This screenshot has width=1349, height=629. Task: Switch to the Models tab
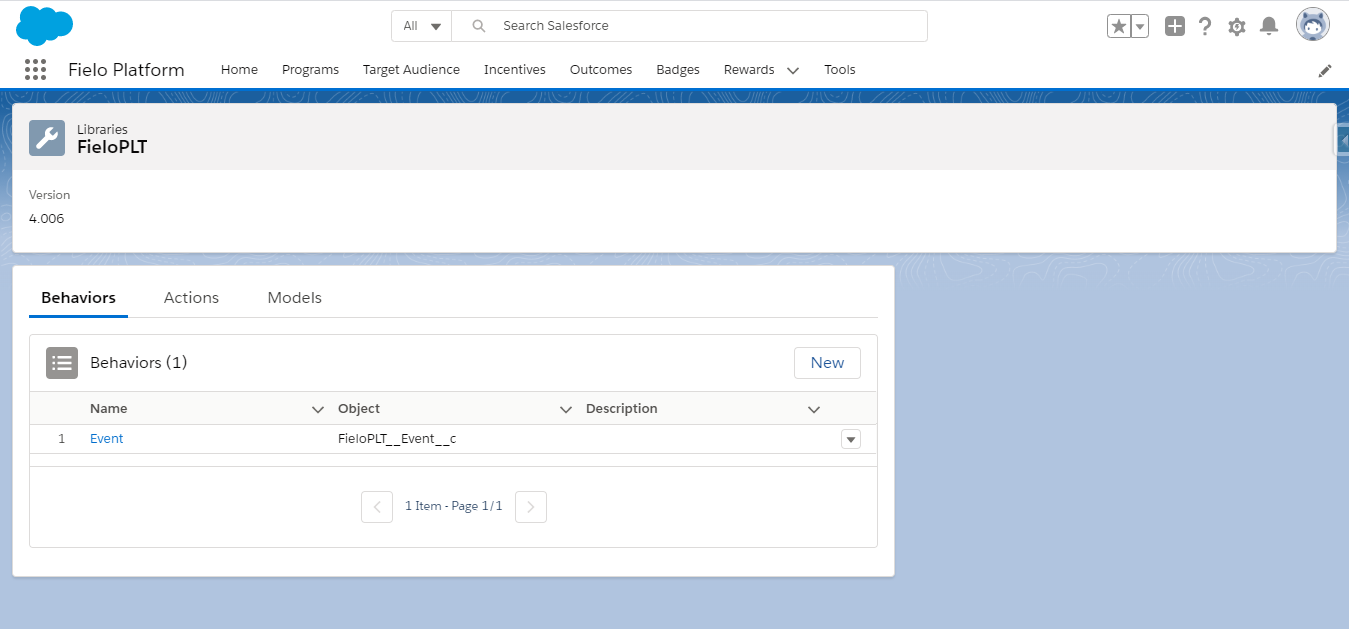pyautogui.click(x=295, y=298)
